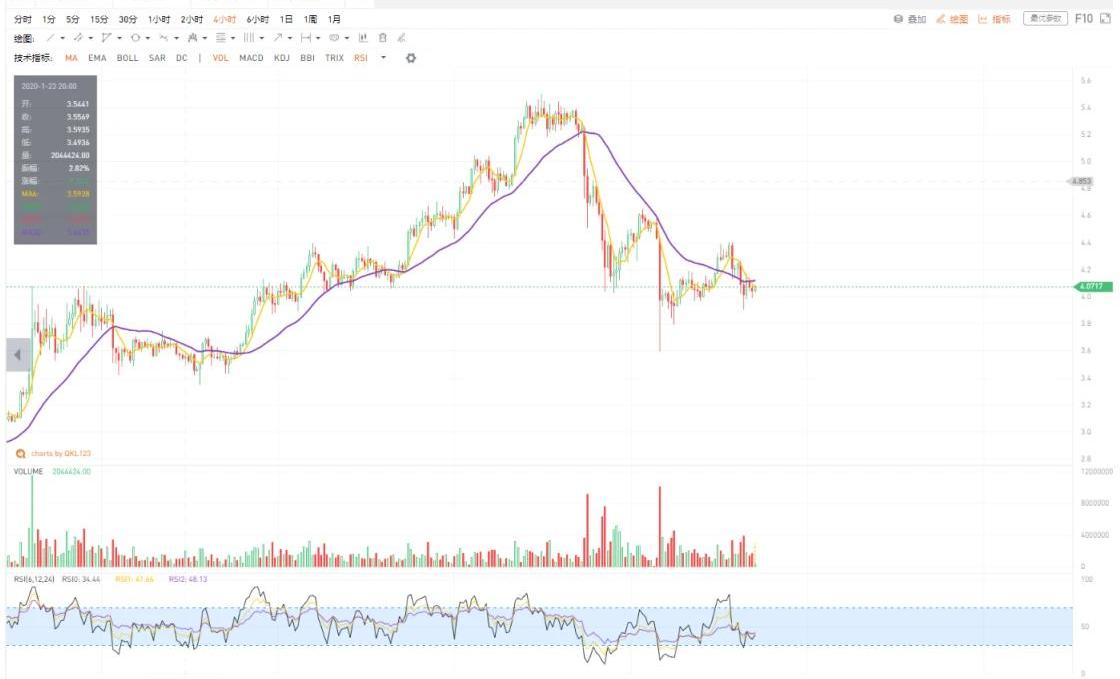1120x679 pixels.
Task: Expand the dropdown arrow after RSI
Action: (x=384, y=58)
